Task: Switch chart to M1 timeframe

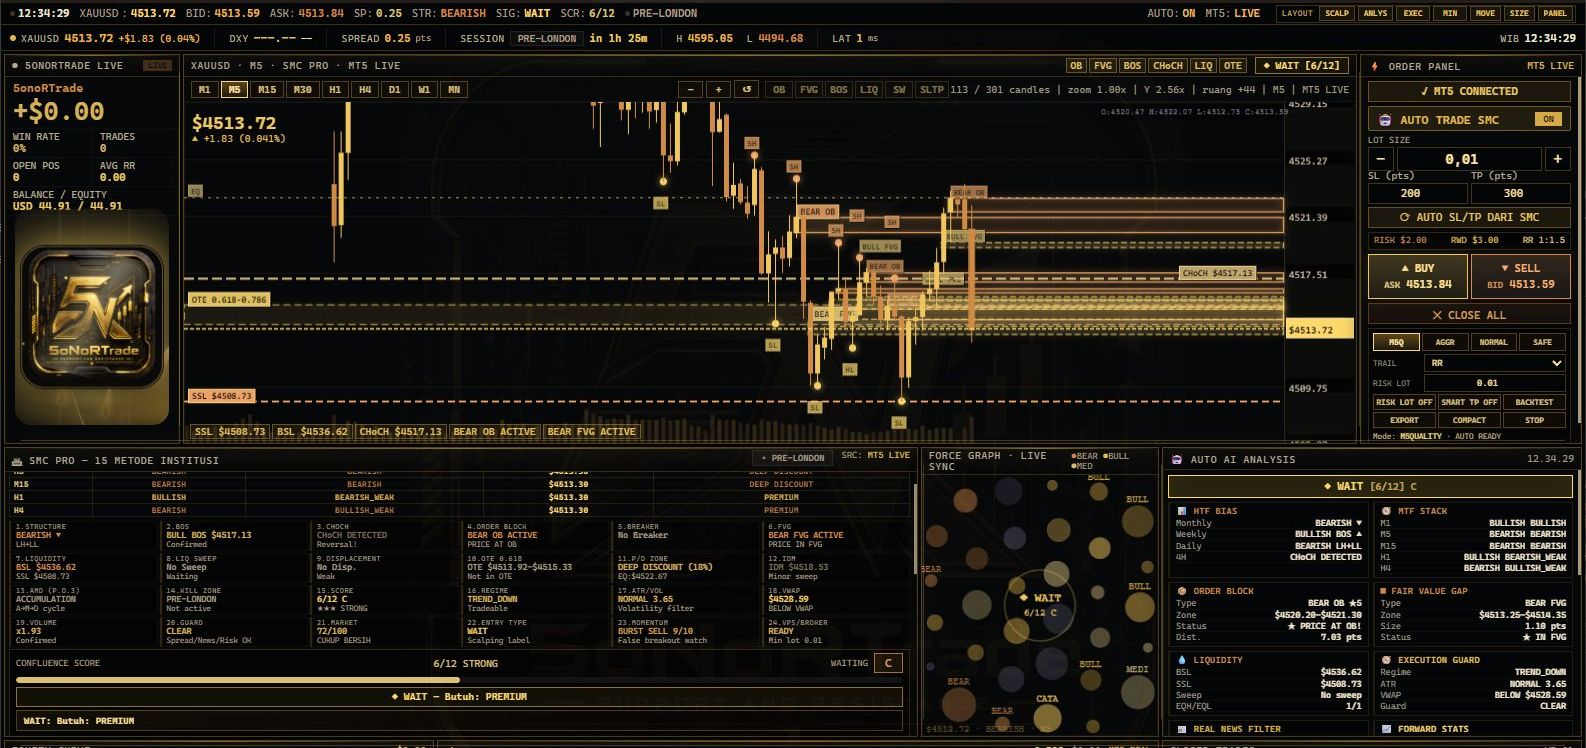Action: coord(205,89)
